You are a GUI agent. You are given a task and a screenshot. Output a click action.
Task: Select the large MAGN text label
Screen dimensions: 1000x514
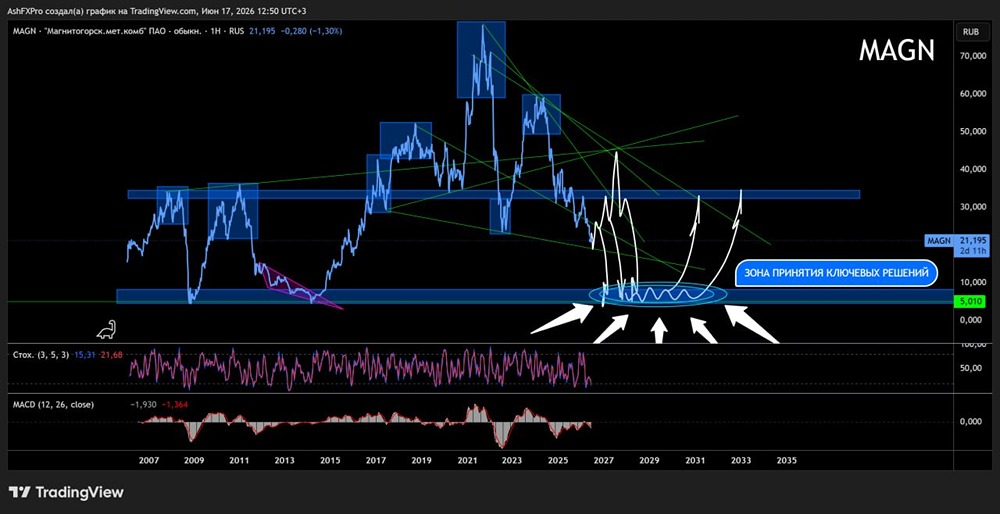coord(897,50)
